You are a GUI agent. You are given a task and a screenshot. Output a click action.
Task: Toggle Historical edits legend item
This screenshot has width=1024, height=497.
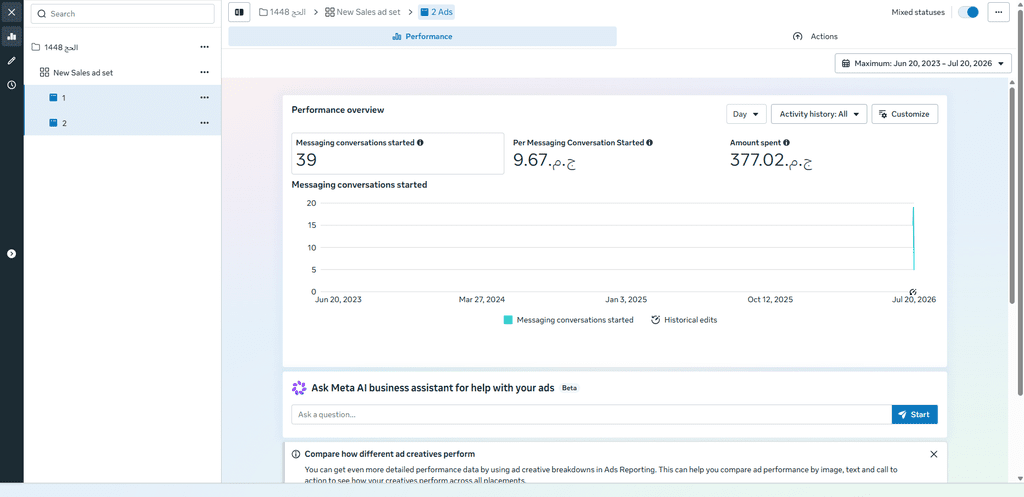click(684, 320)
